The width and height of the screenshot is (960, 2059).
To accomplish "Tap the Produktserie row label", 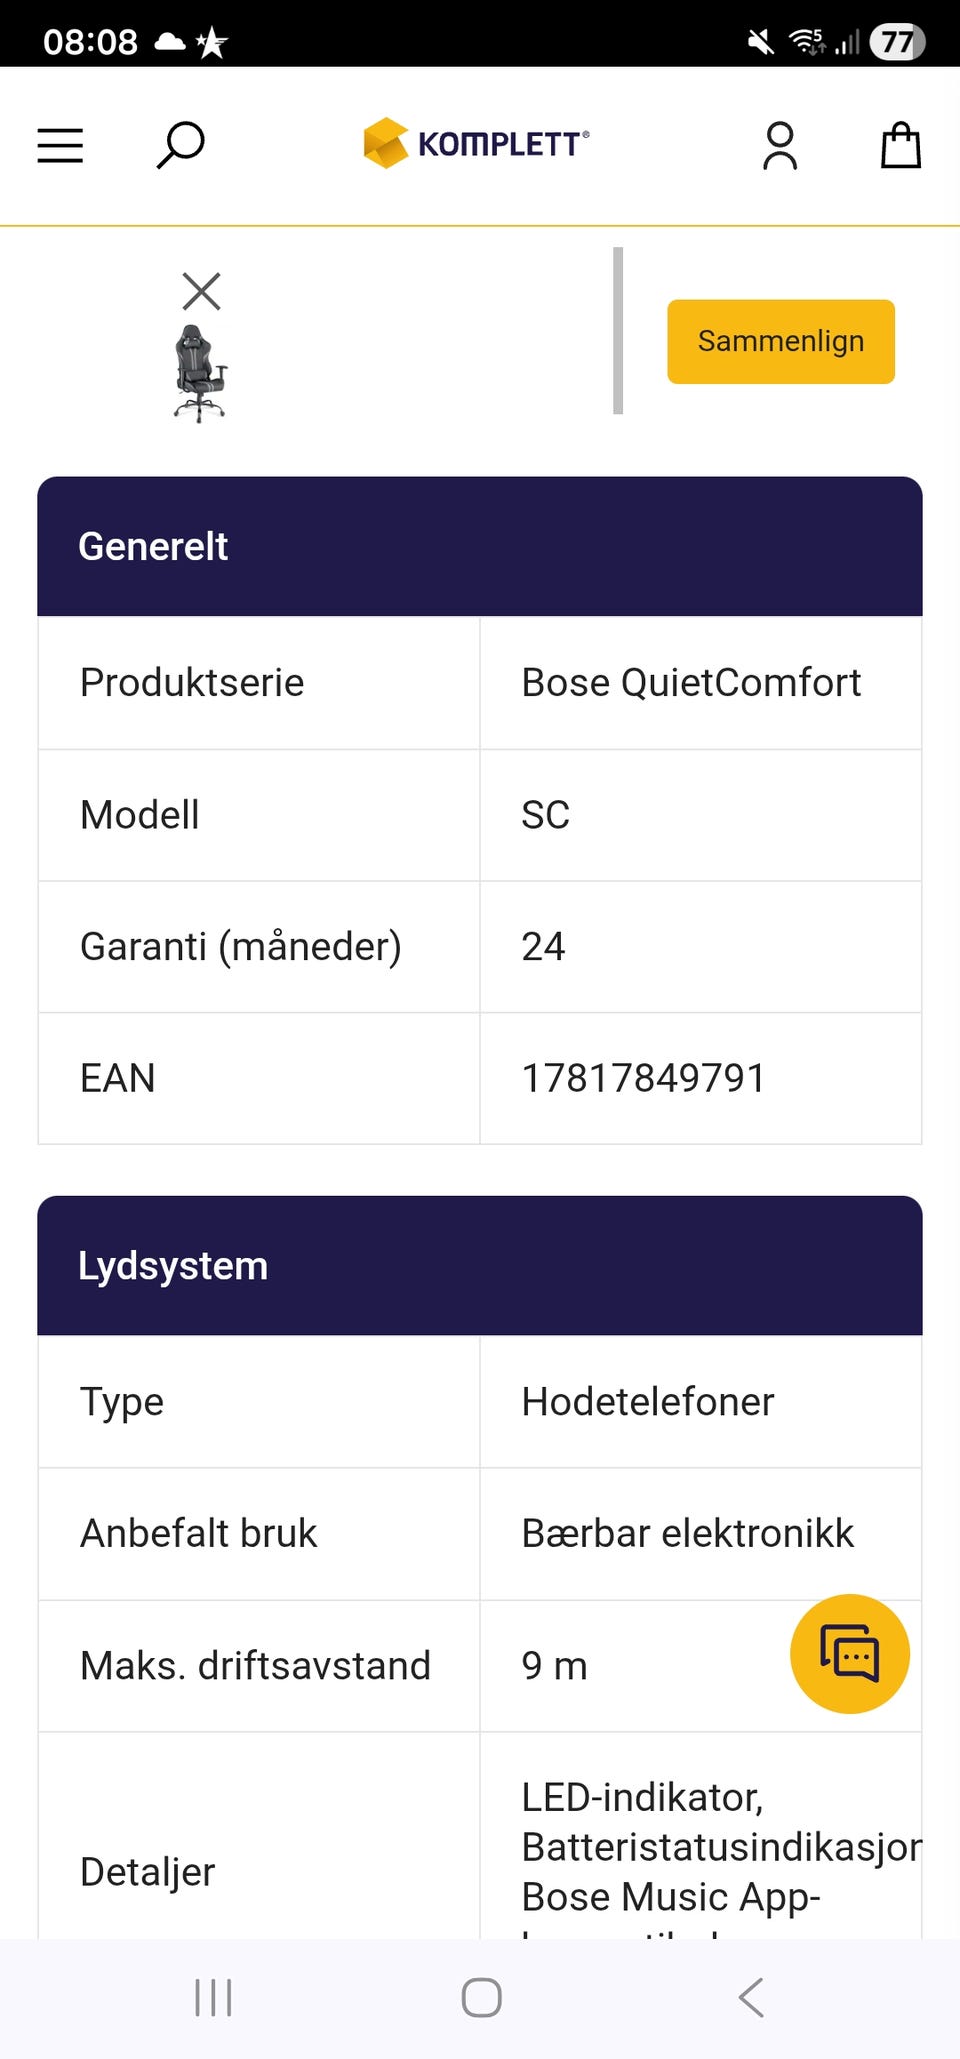I will [x=192, y=683].
